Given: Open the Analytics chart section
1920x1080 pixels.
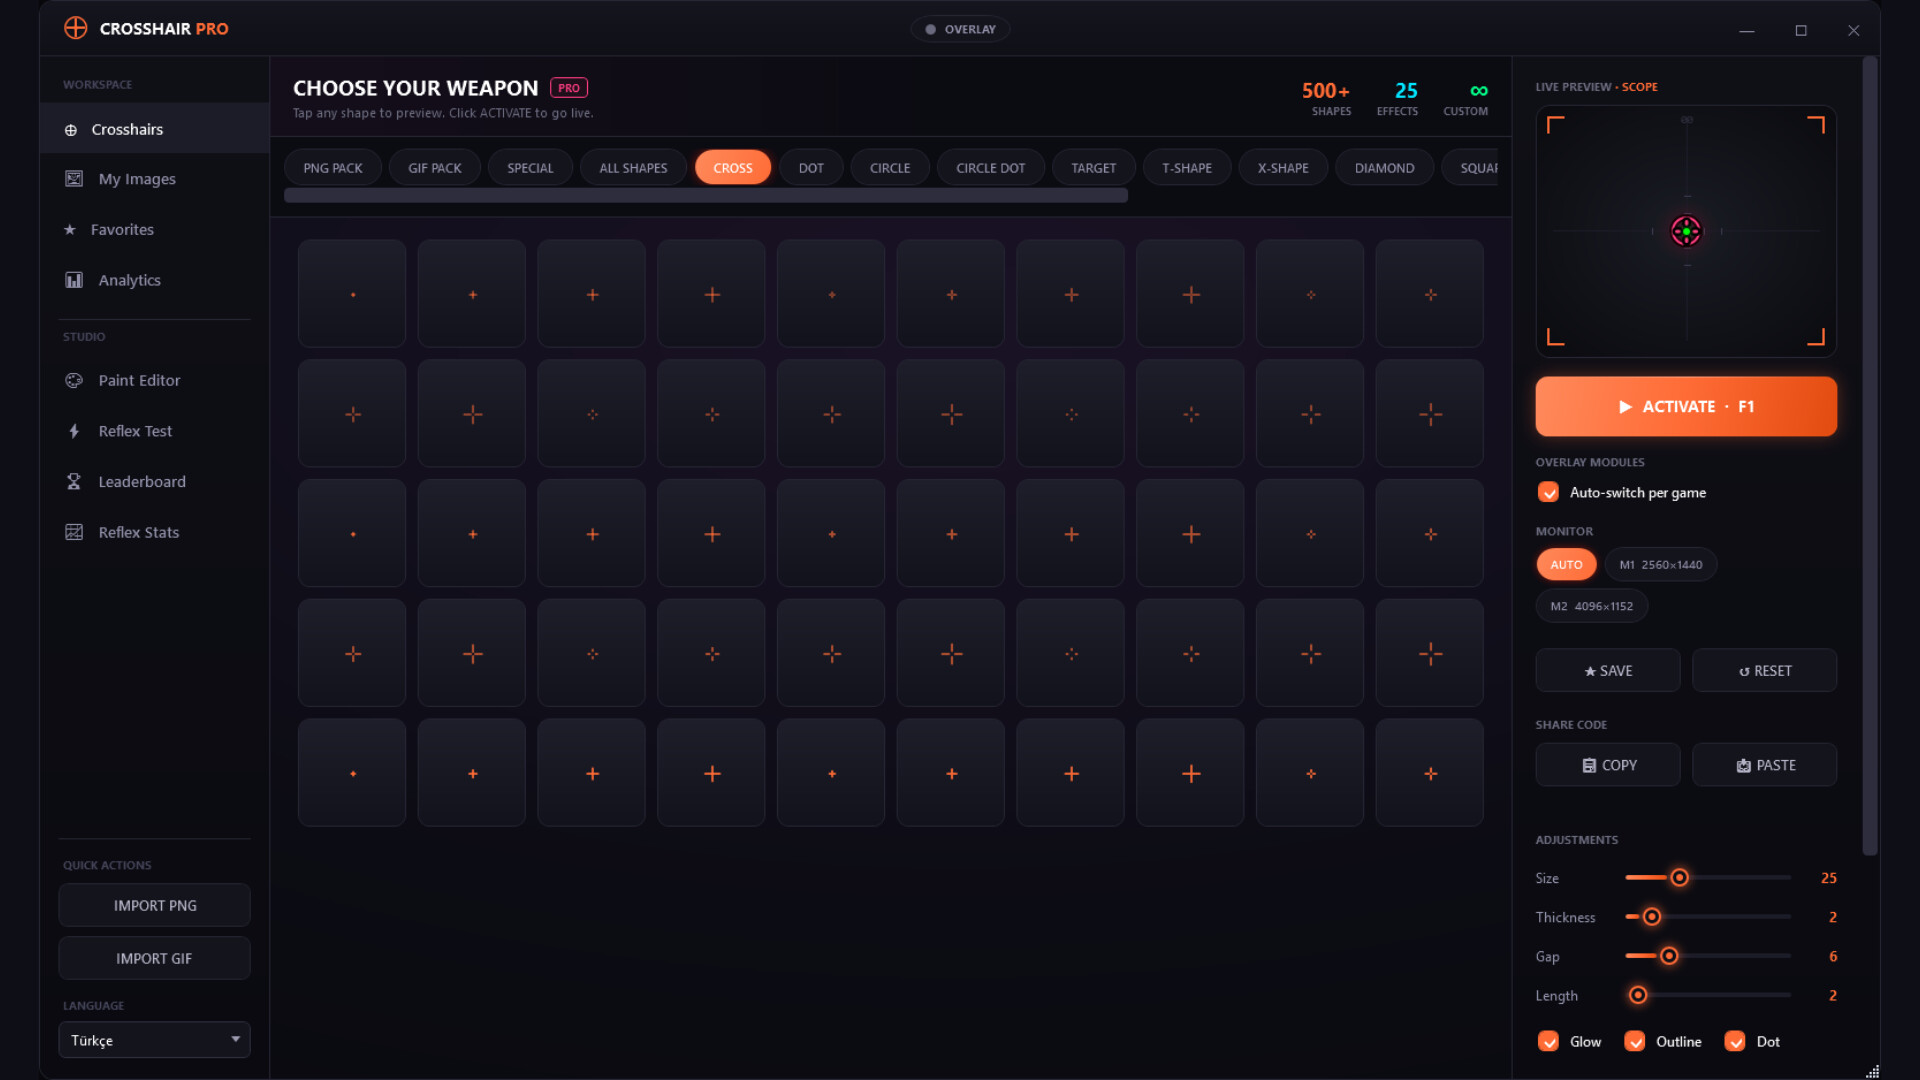Looking at the screenshot, I should click(x=154, y=280).
